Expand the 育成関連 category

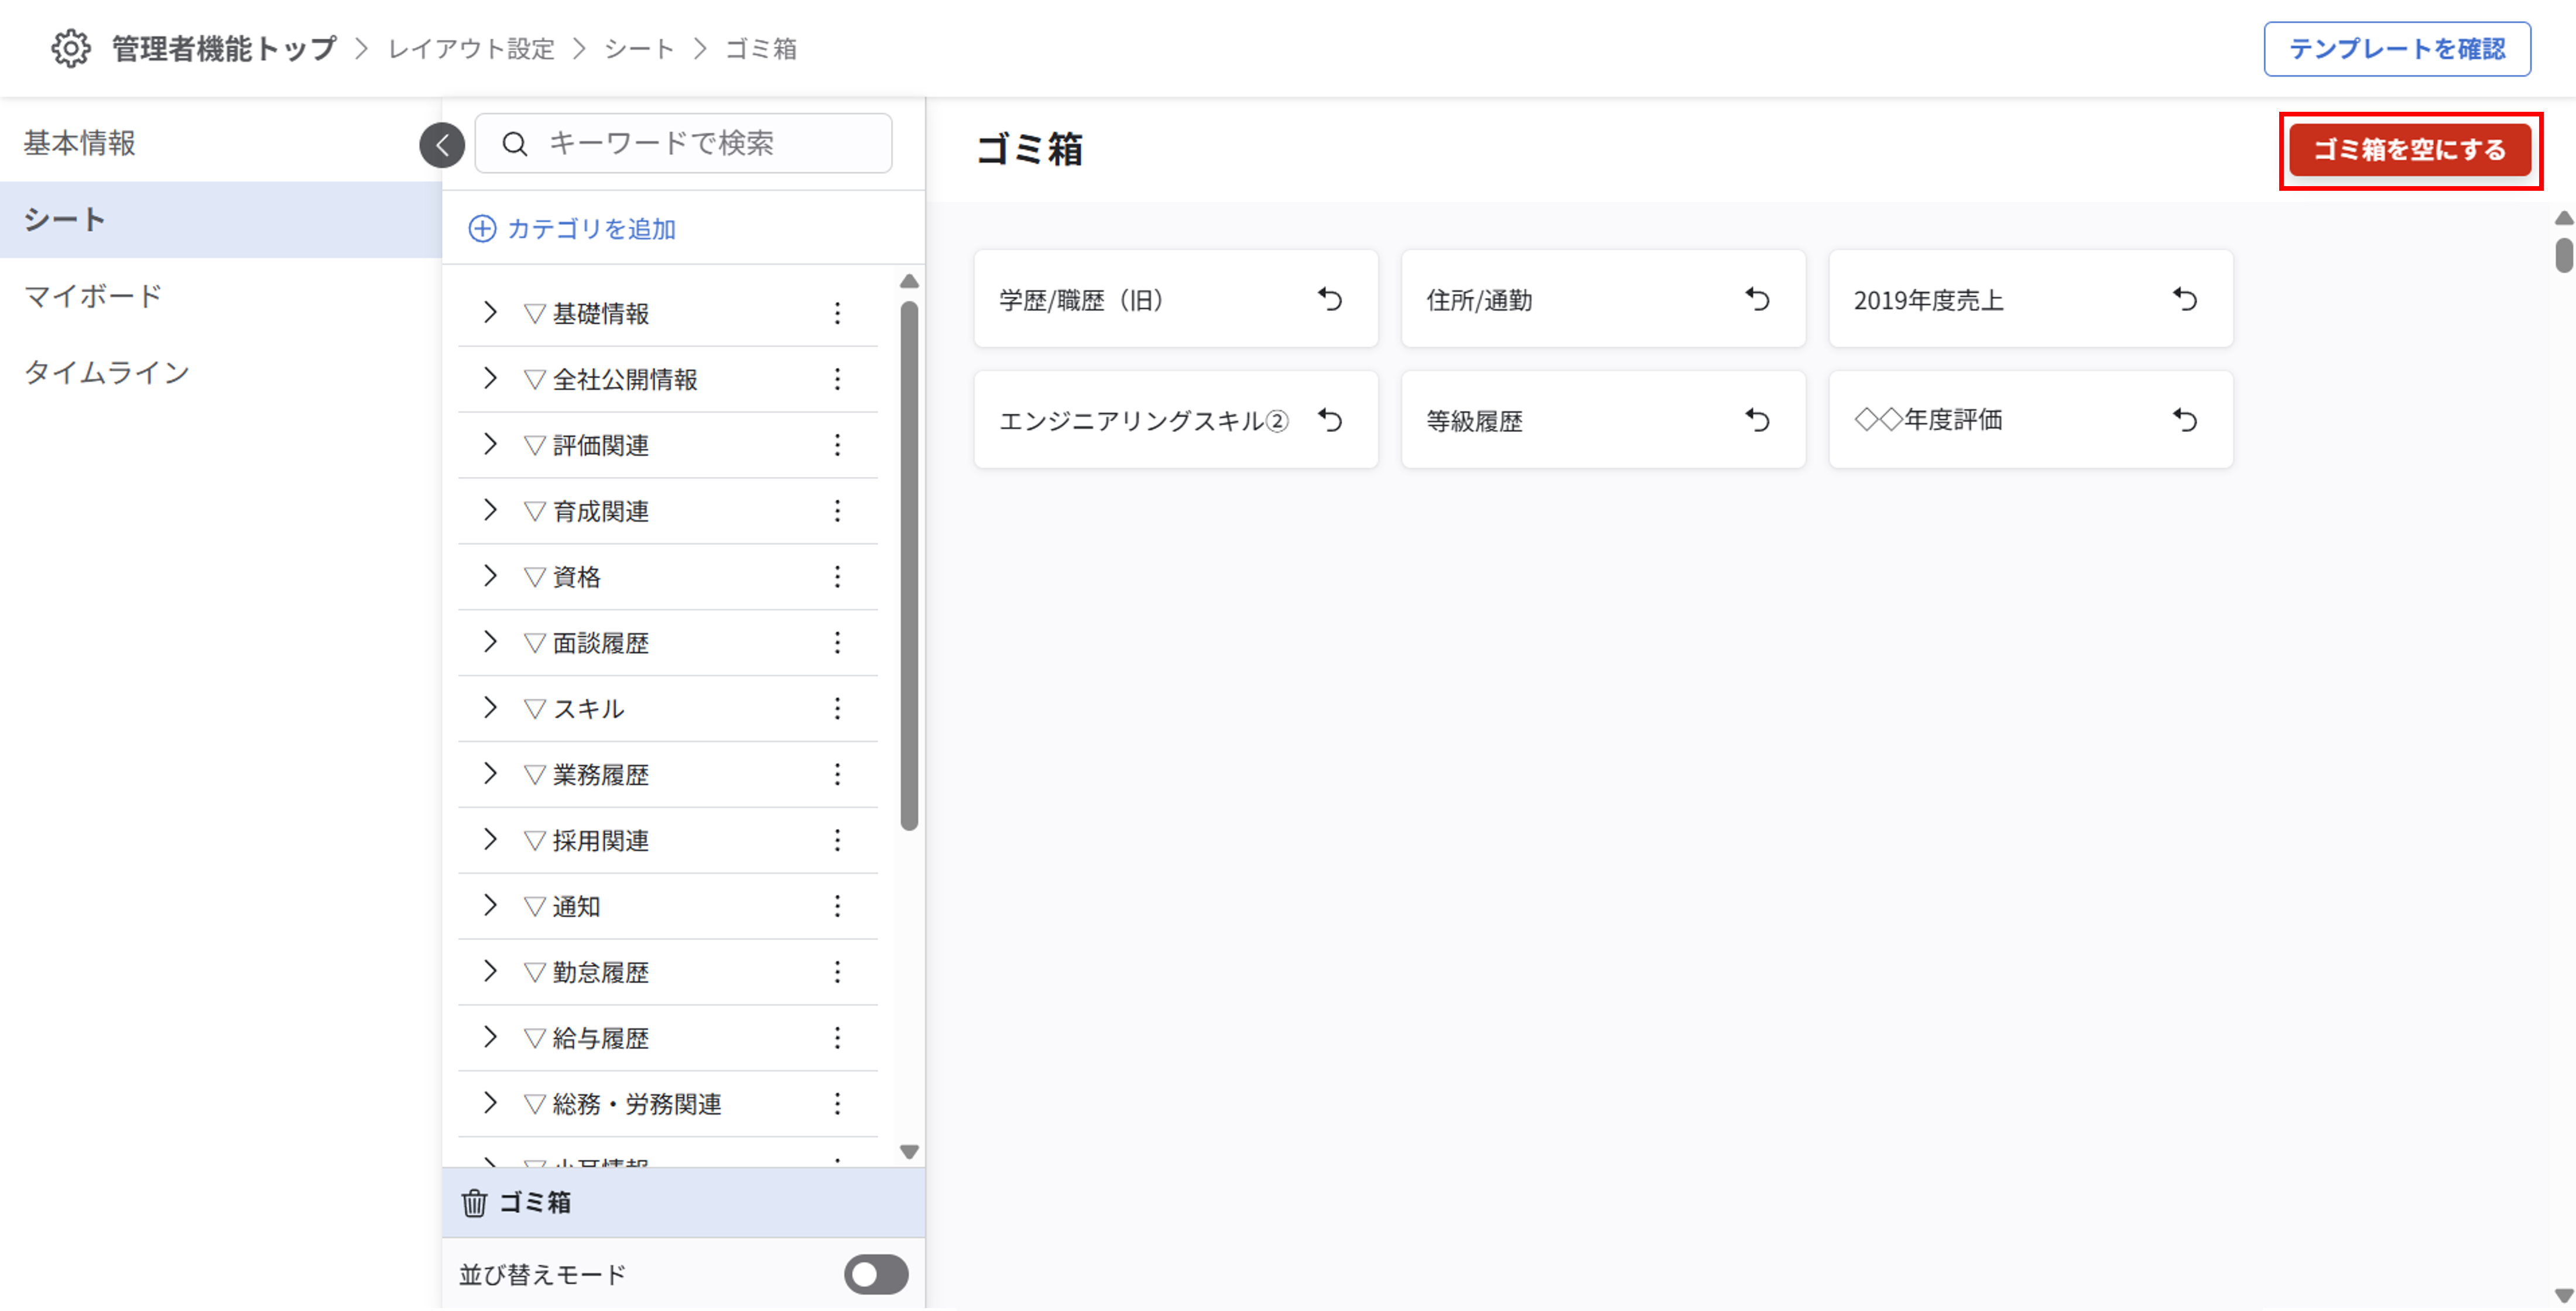pyautogui.click(x=490, y=510)
